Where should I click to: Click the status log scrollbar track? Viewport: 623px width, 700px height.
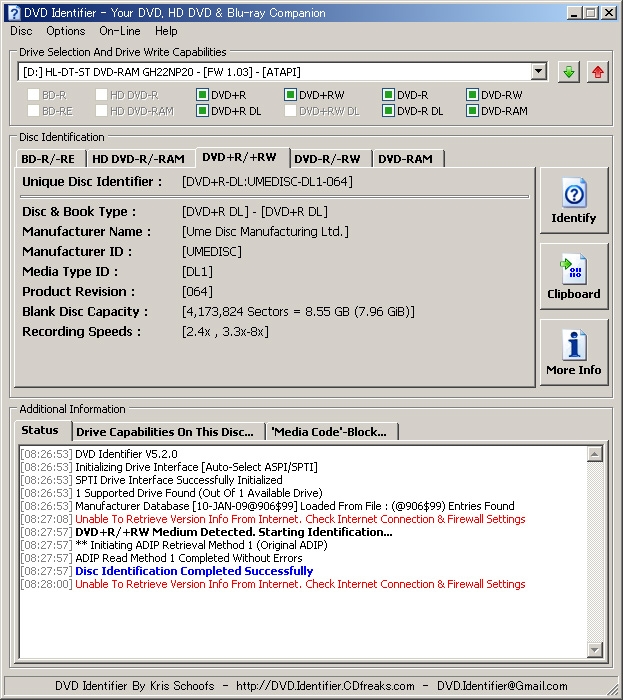[594, 552]
